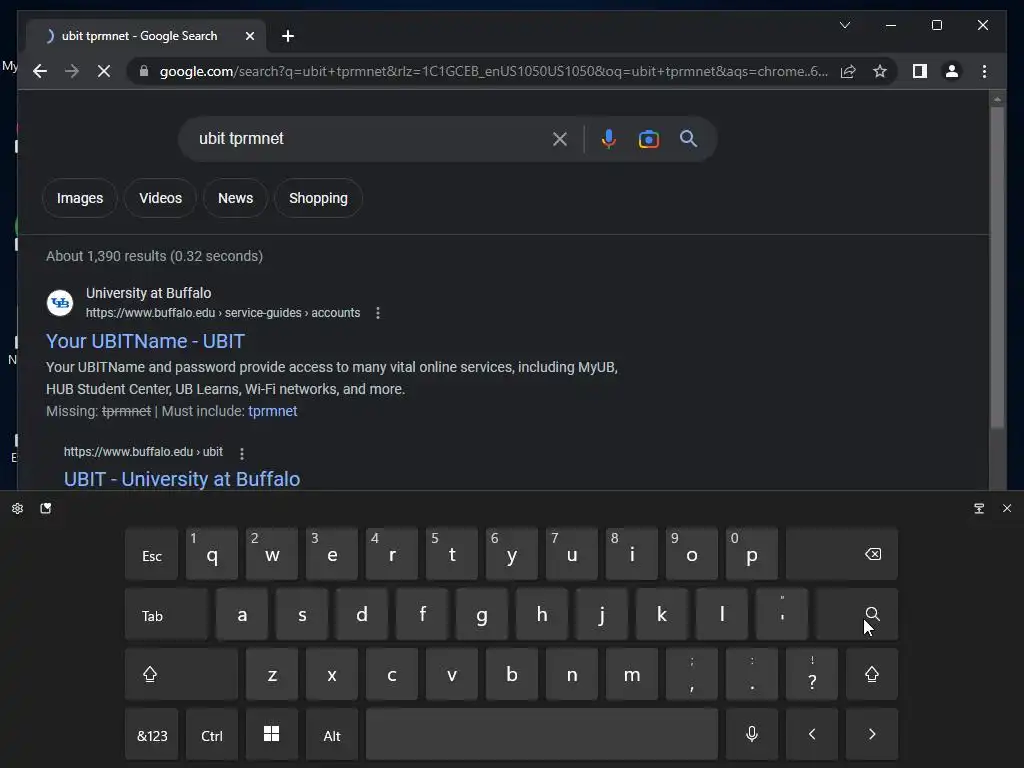The image size is (1024, 768).
Task: View site security lock info
Action: pyautogui.click(x=144, y=71)
